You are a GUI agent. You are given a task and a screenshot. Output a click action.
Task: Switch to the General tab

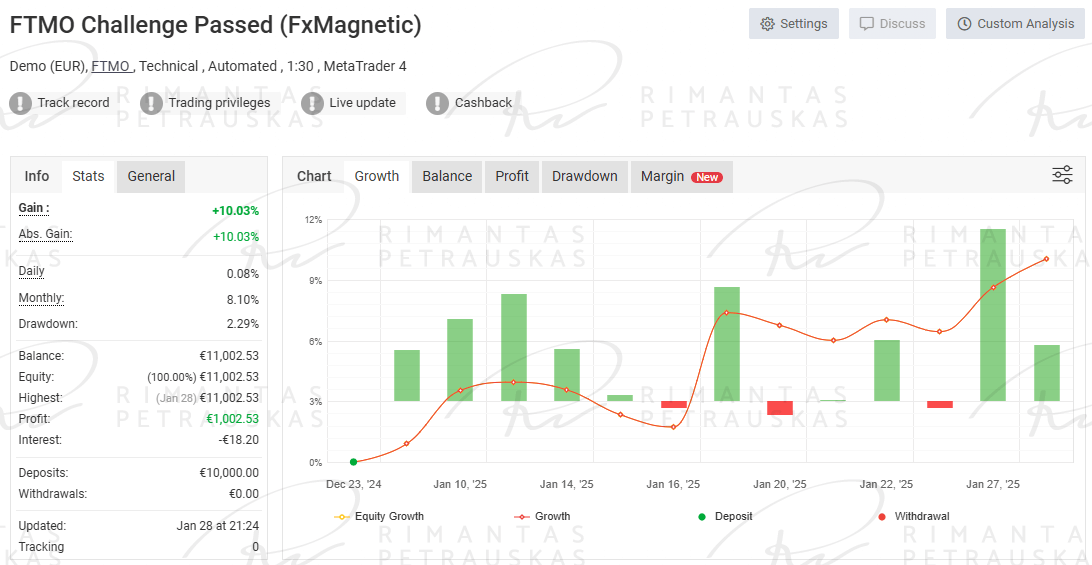151,176
